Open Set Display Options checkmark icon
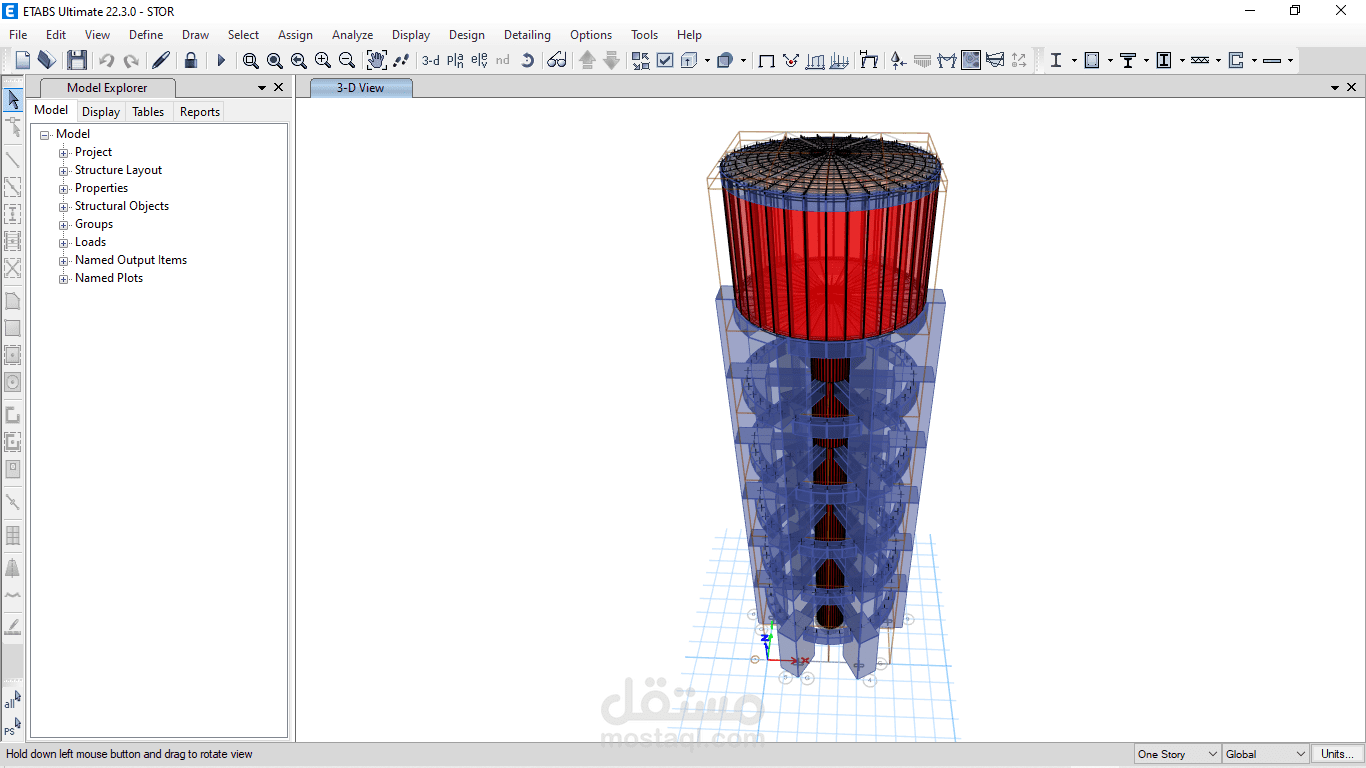This screenshot has width=1366, height=768. [665, 60]
